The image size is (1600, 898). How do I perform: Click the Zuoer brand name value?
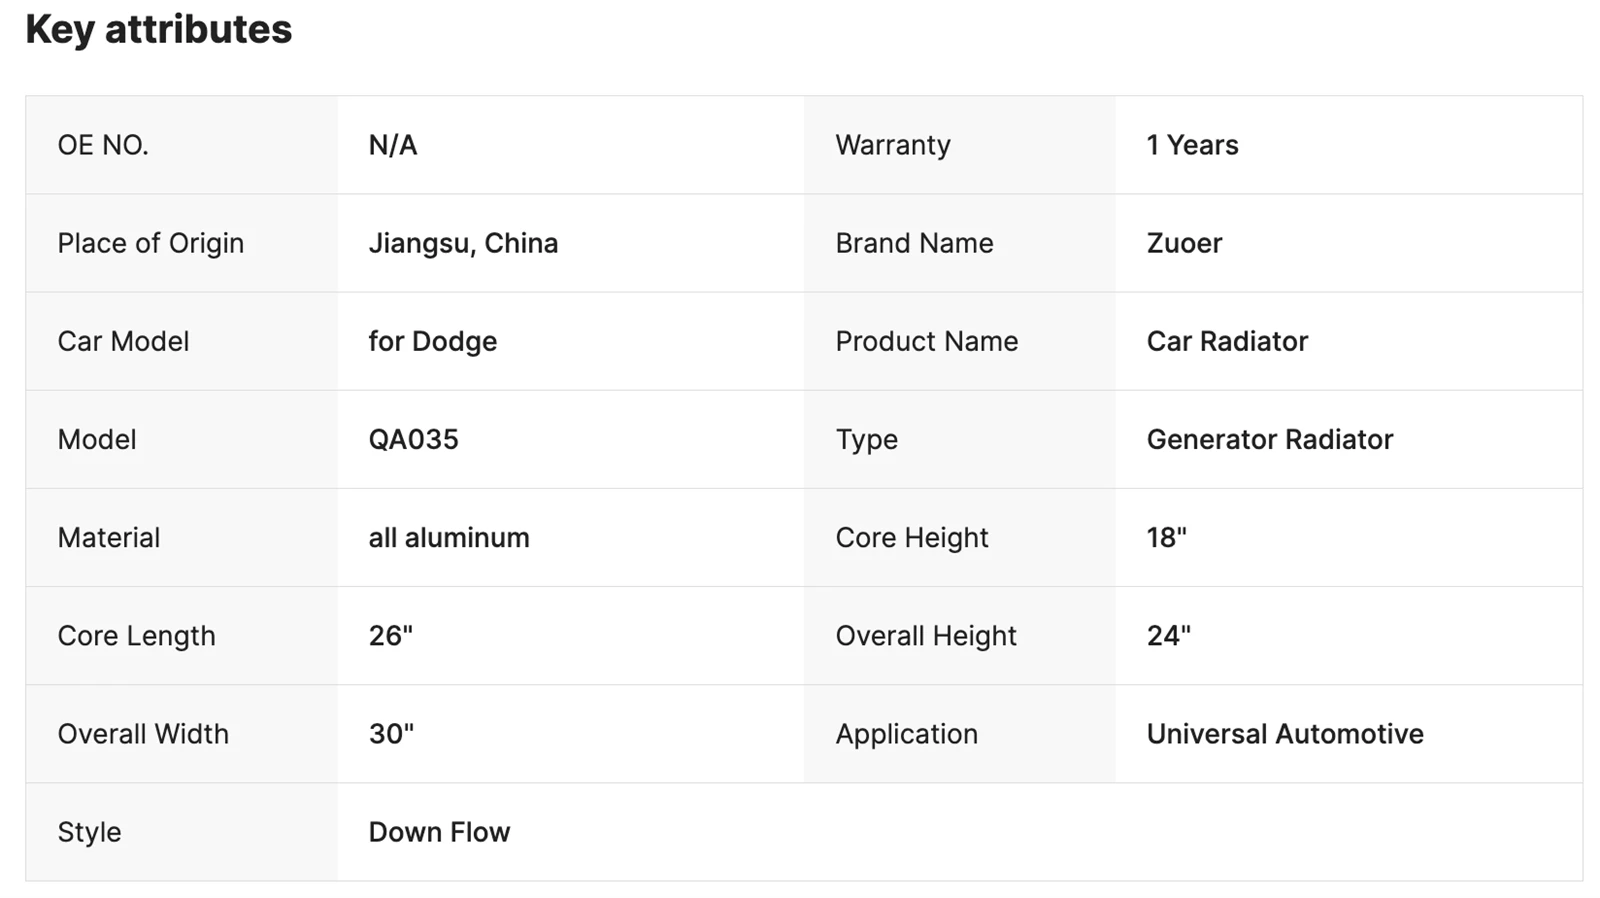coord(1184,243)
